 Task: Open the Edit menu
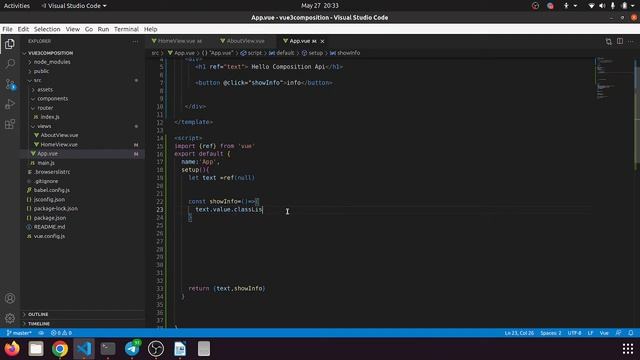23,29
